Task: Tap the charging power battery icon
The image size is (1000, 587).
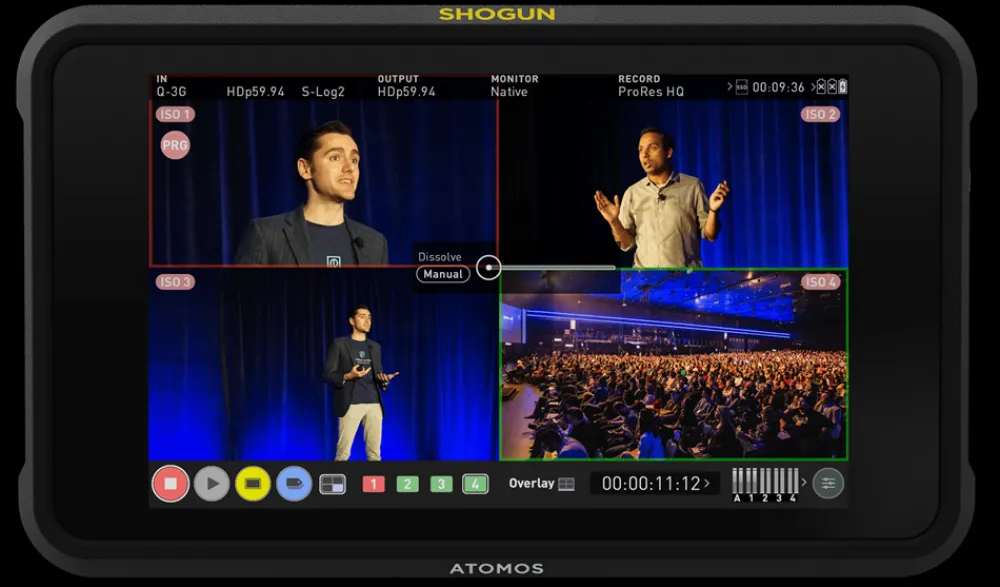Action: [842, 87]
